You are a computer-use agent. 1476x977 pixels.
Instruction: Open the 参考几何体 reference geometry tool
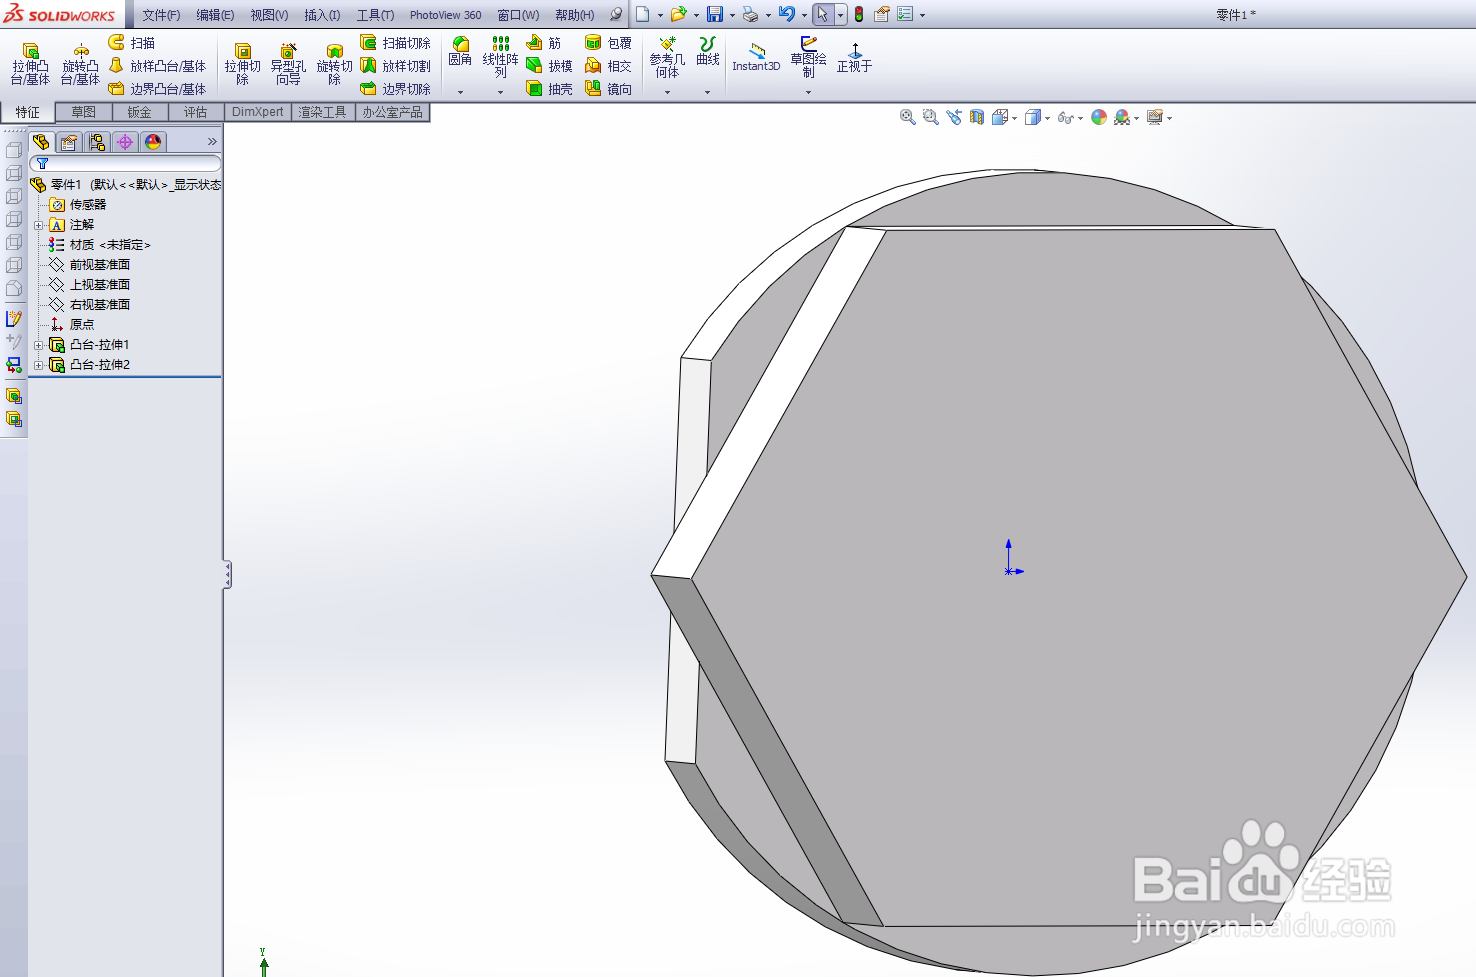pos(667,58)
